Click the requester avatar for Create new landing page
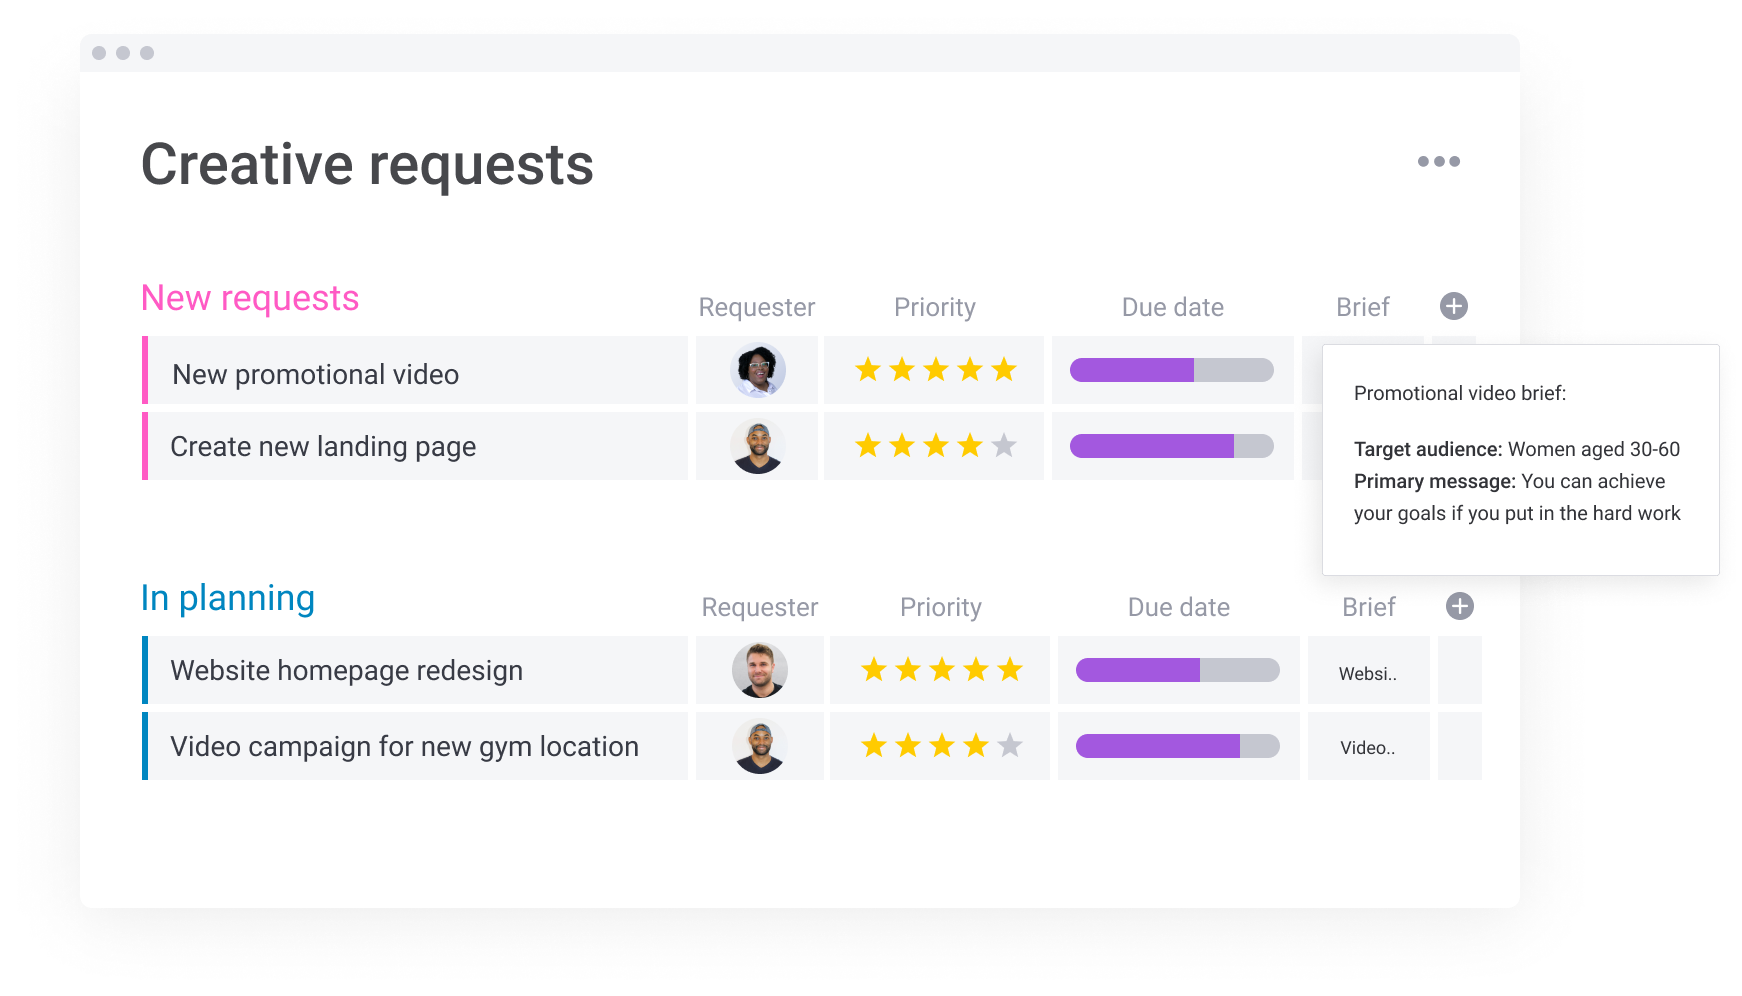This screenshot has height=996, width=1742. (x=757, y=446)
